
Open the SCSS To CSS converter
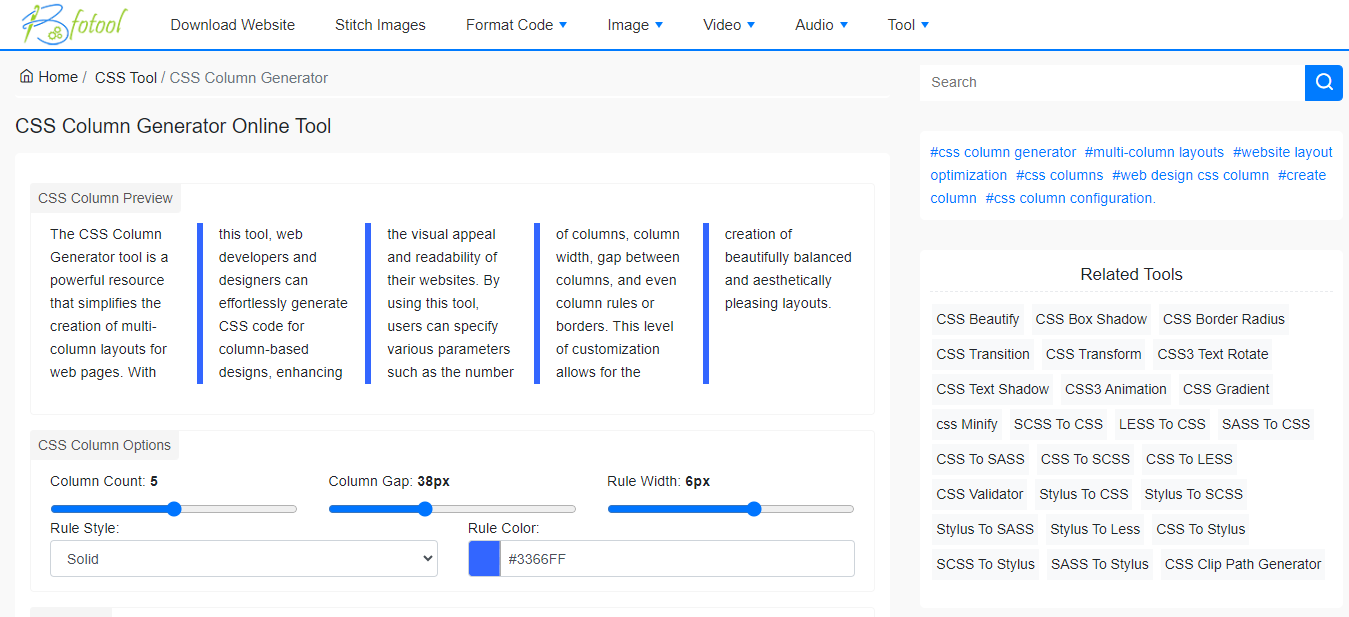coord(1058,424)
